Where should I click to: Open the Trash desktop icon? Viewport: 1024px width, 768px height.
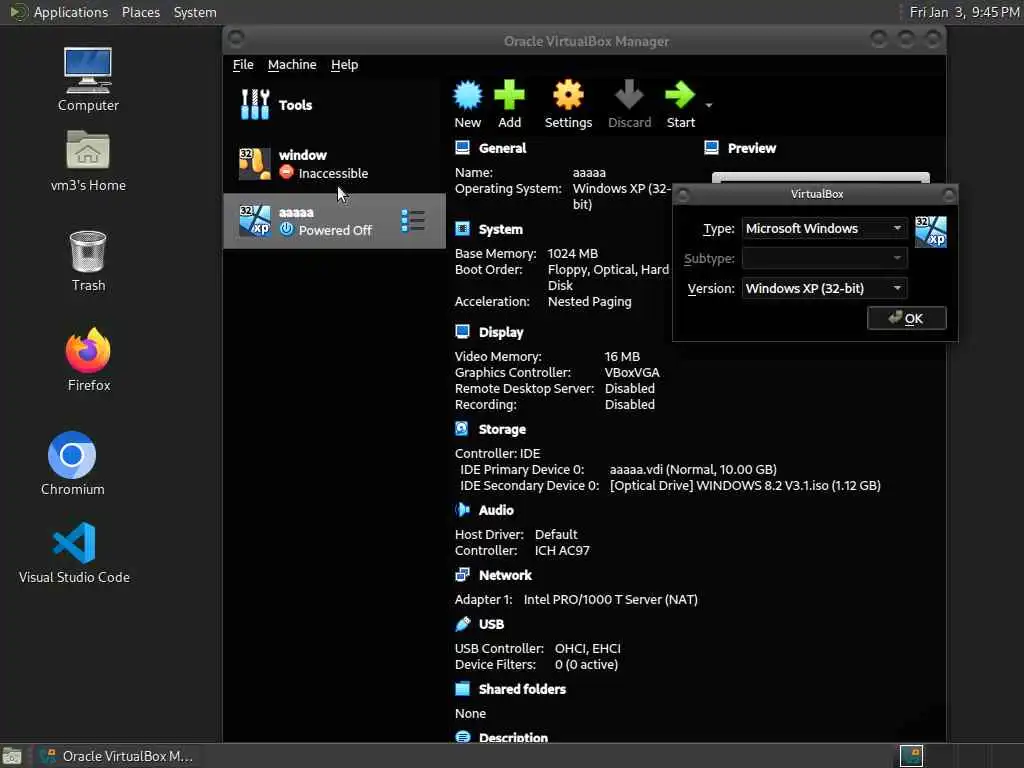point(88,261)
